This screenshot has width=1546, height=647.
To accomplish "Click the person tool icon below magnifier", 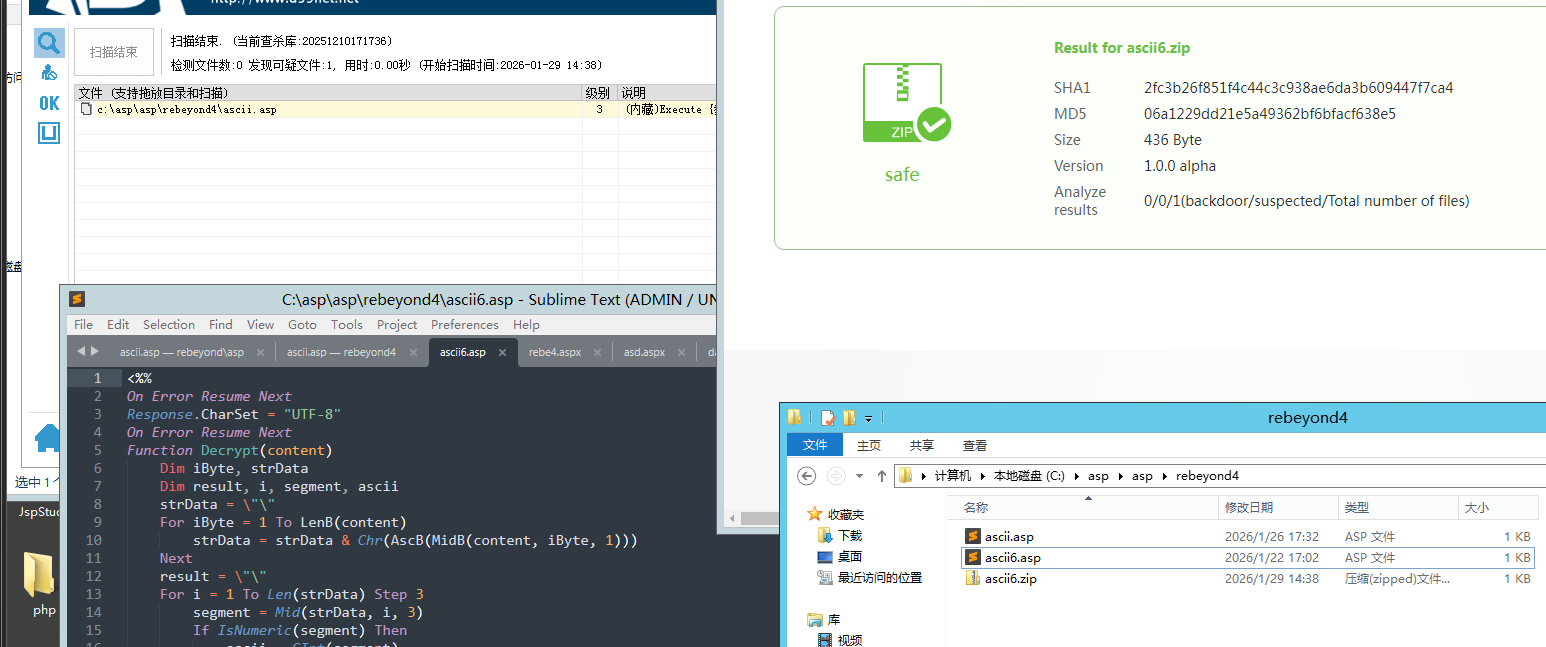I will tap(49, 73).
